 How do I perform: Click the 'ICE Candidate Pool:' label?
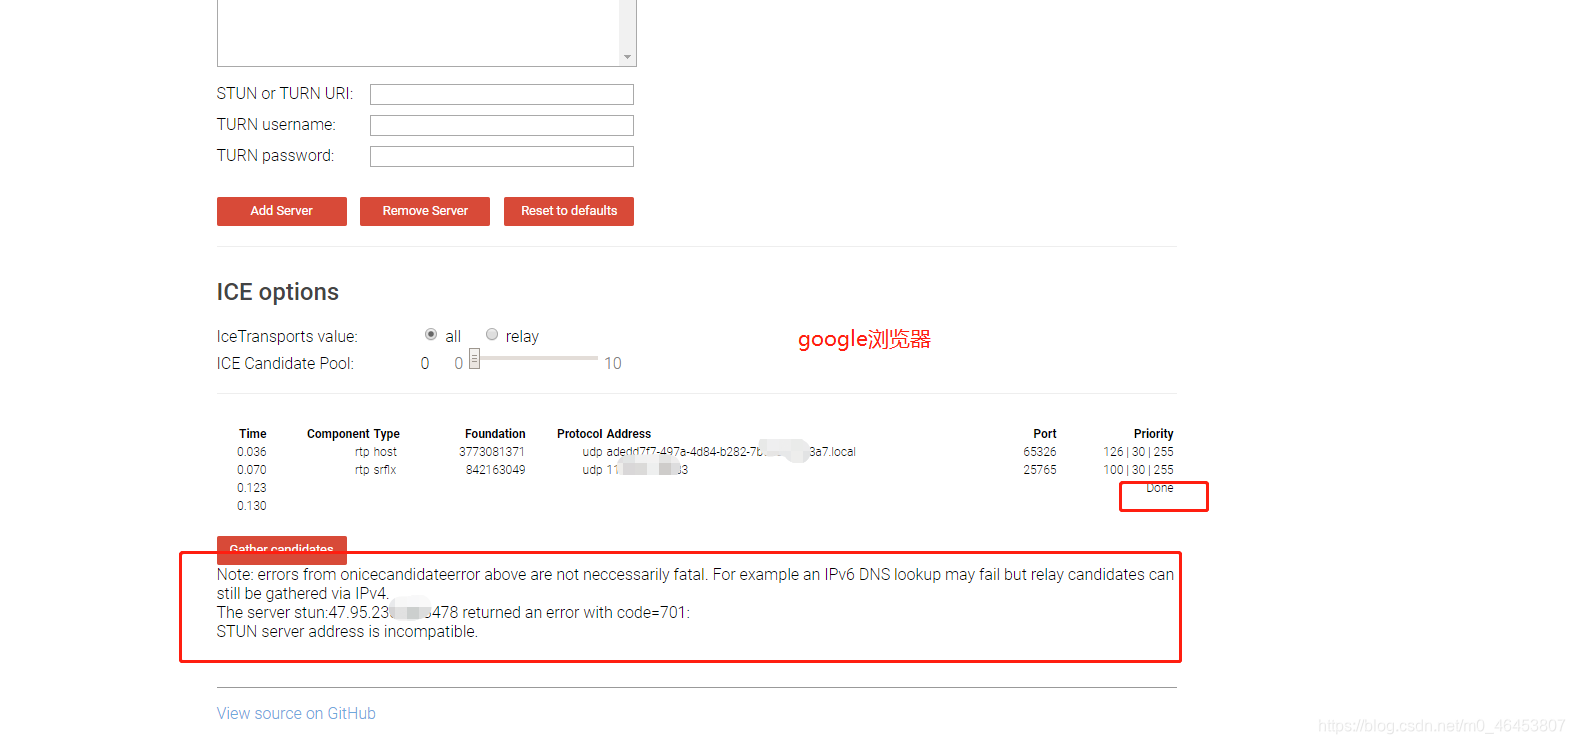(x=285, y=364)
